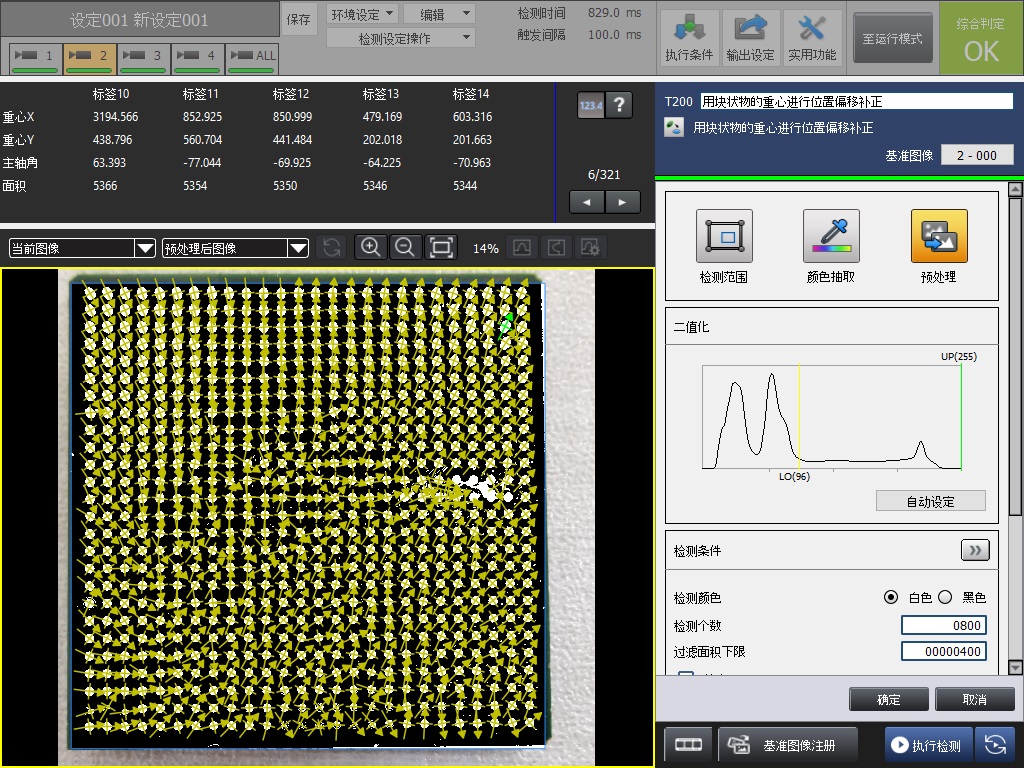The image size is (1024, 768).
Task: Select the 颜色抽取 color extraction eyedropper
Action: (831, 237)
